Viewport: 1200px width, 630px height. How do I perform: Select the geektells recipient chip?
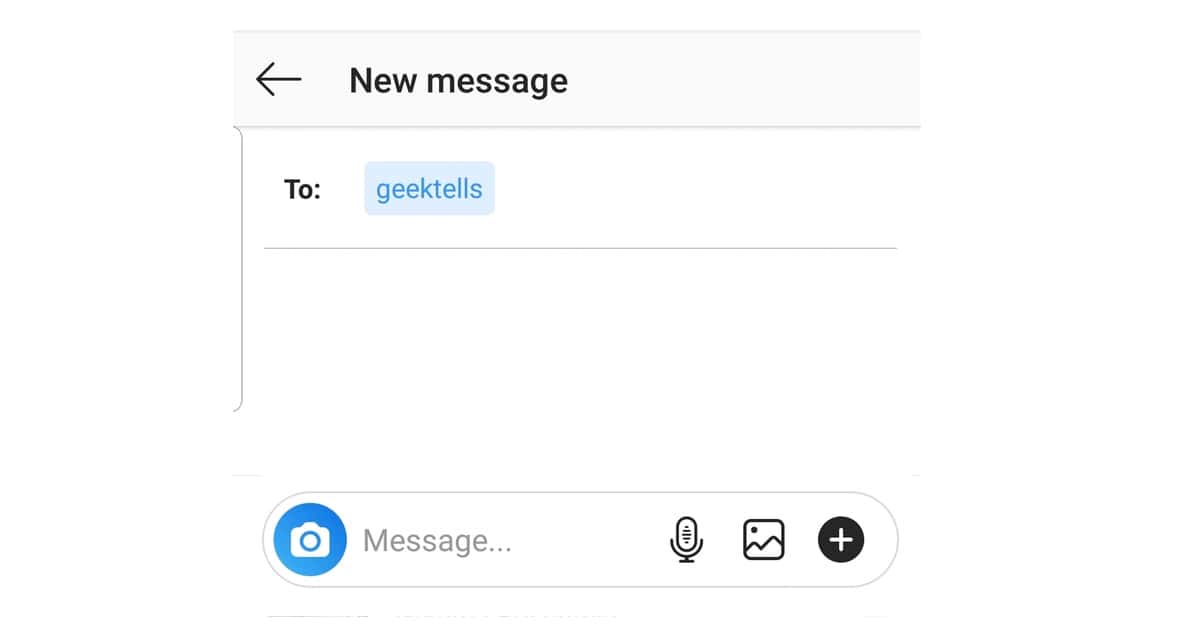429,188
